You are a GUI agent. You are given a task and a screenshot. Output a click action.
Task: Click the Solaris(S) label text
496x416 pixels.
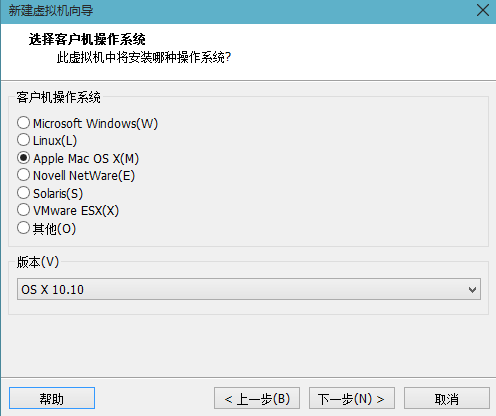58,193
